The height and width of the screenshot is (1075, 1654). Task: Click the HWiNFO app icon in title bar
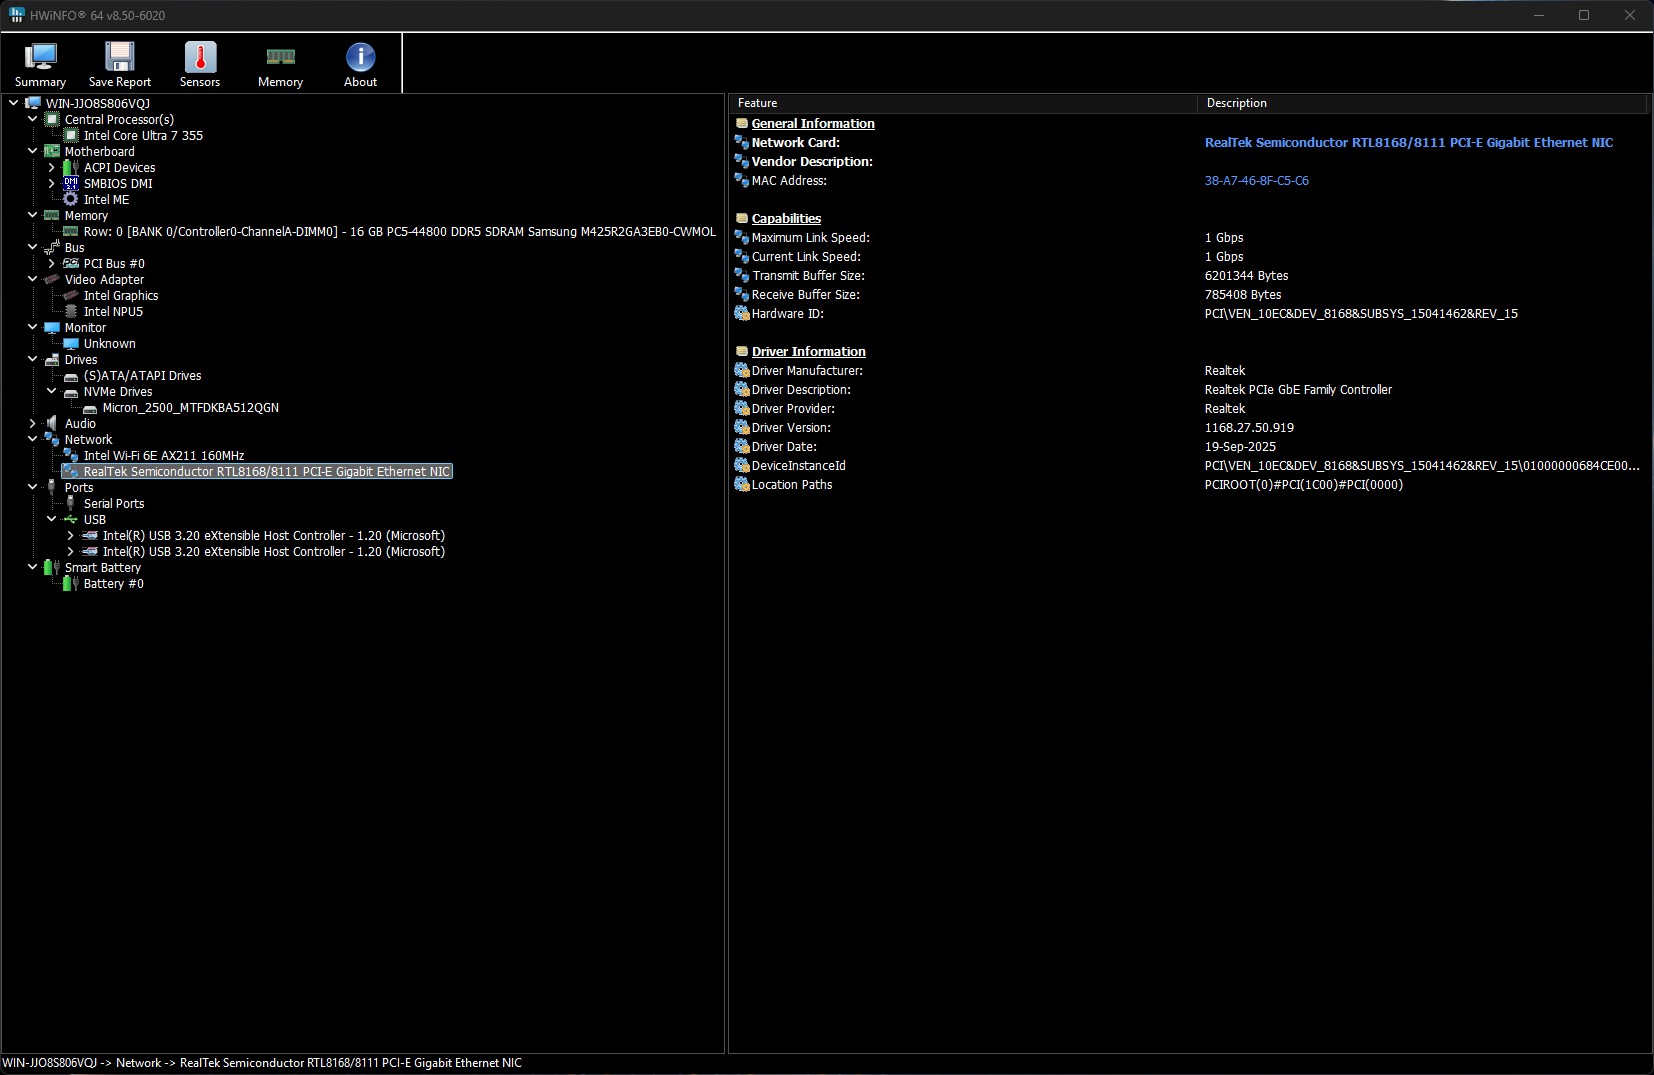tap(17, 15)
